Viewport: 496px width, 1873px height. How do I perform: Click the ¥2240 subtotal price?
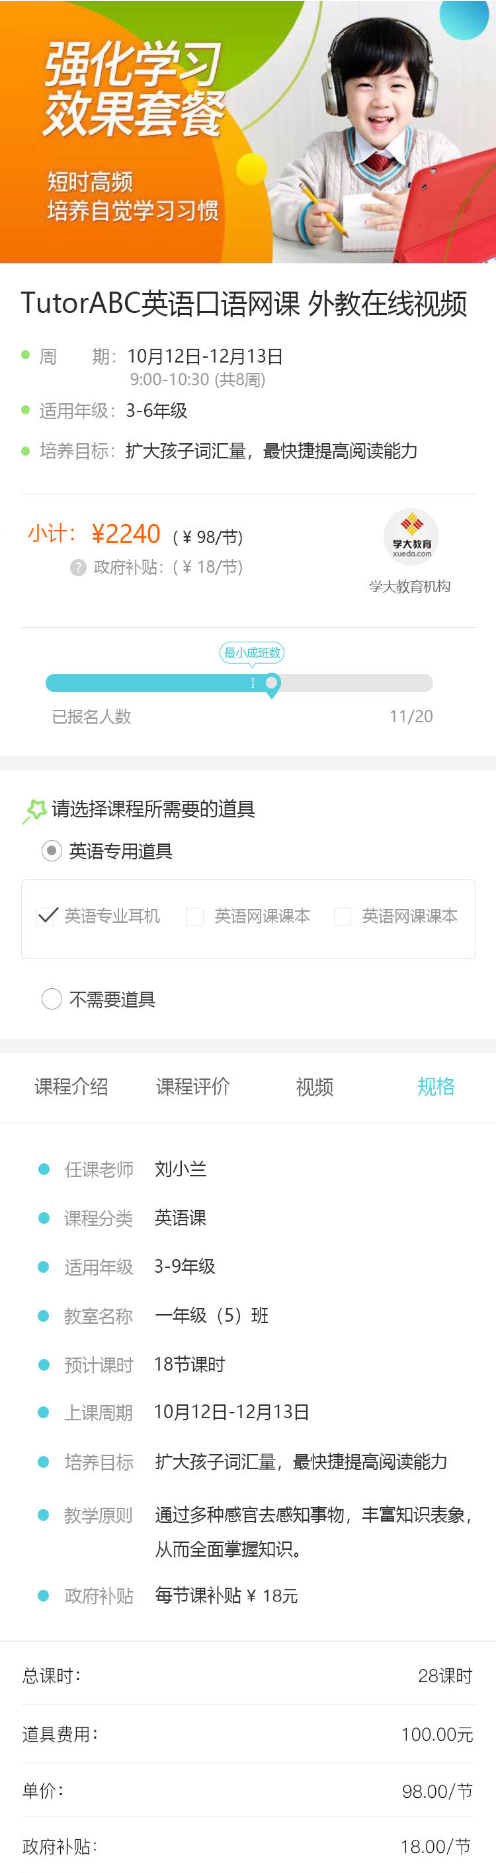[126, 534]
